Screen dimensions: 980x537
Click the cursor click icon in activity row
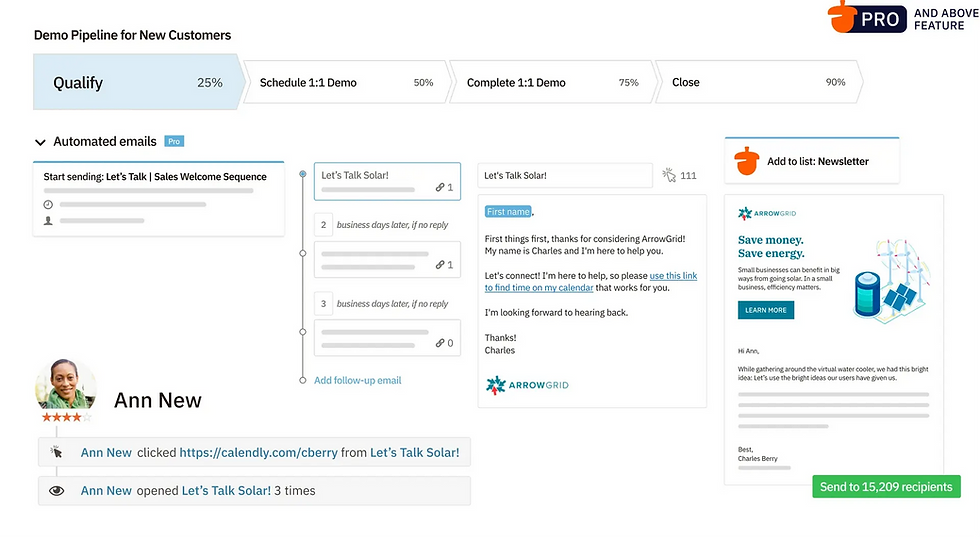(56, 452)
